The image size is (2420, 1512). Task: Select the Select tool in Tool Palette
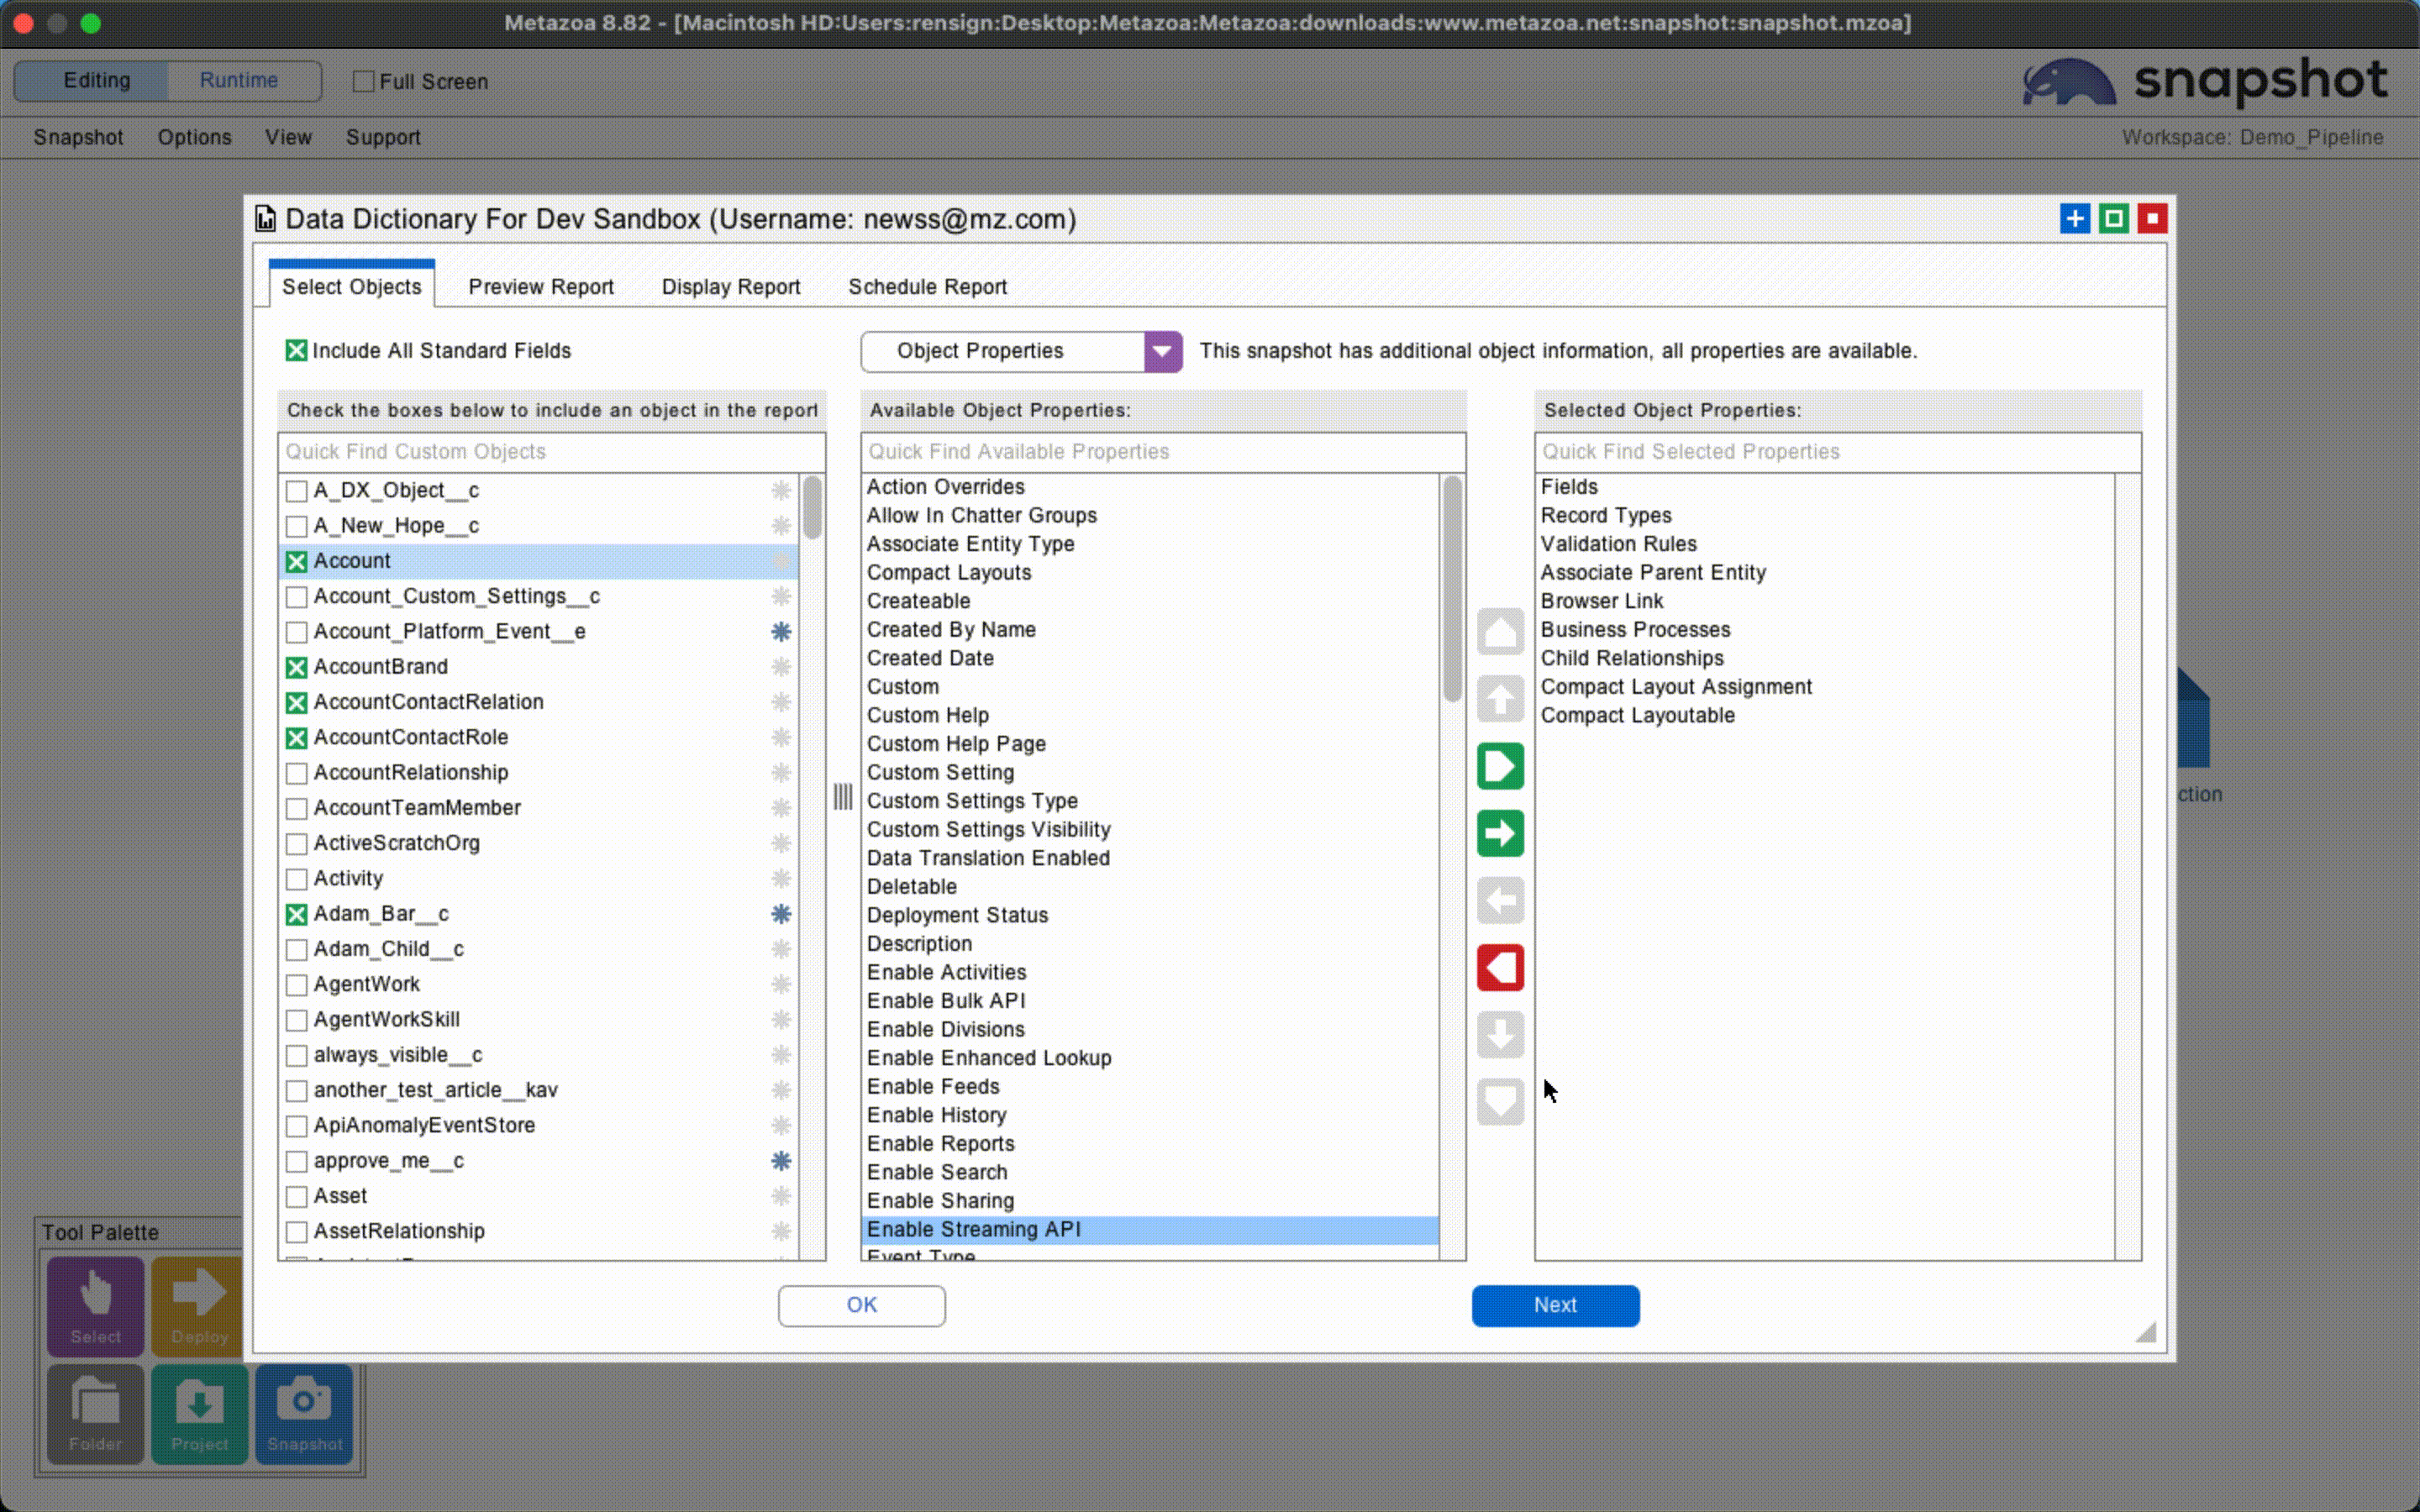coord(96,1305)
